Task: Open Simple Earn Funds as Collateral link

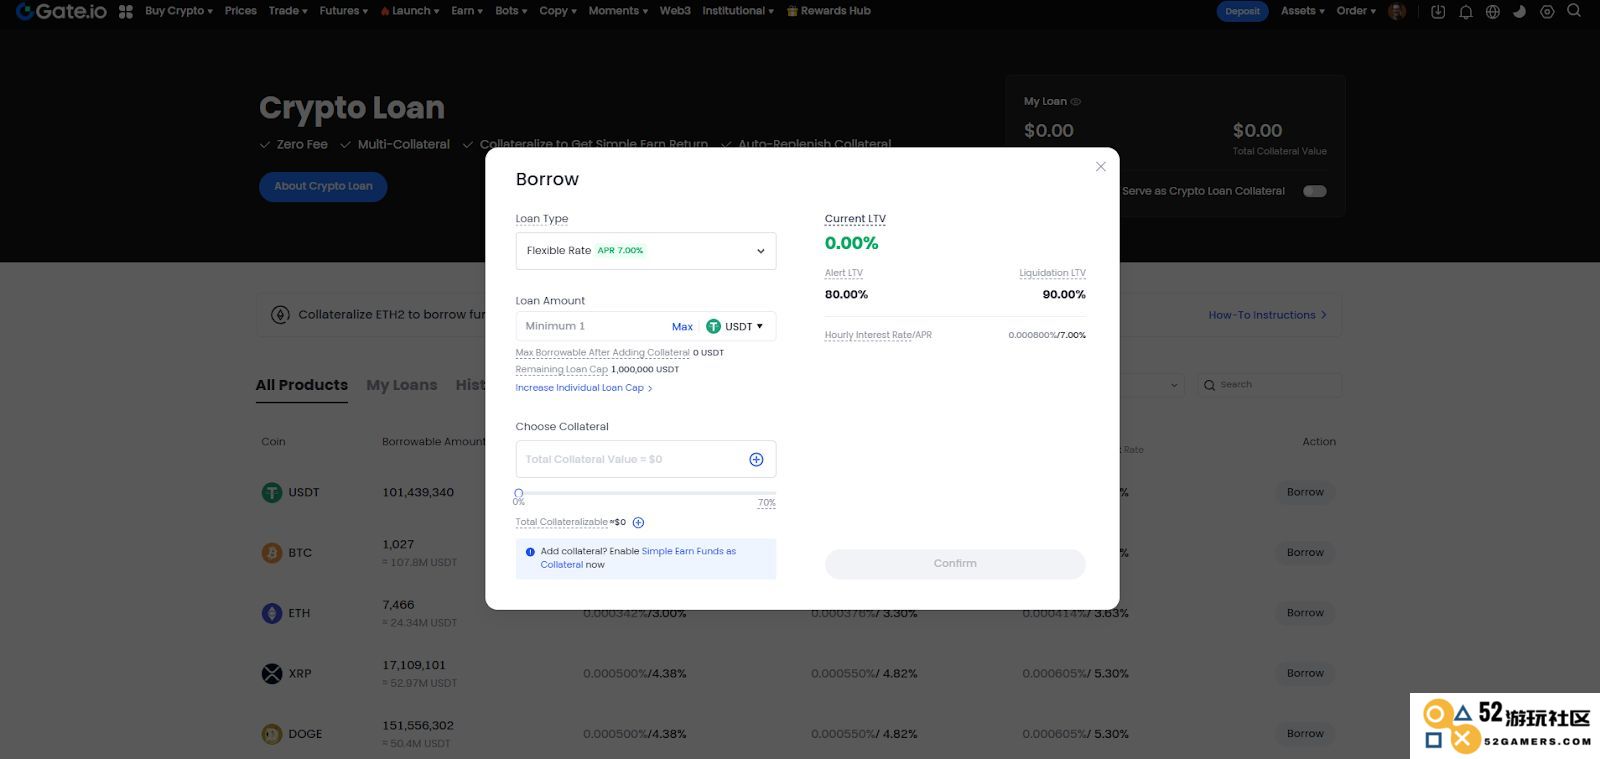Action: (x=638, y=558)
